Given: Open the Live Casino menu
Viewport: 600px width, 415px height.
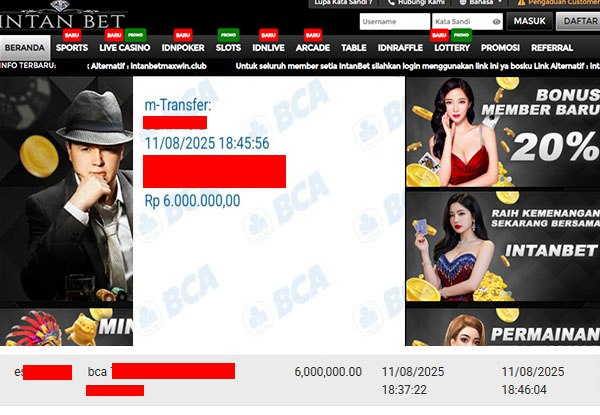Looking at the screenshot, I should (125, 48).
